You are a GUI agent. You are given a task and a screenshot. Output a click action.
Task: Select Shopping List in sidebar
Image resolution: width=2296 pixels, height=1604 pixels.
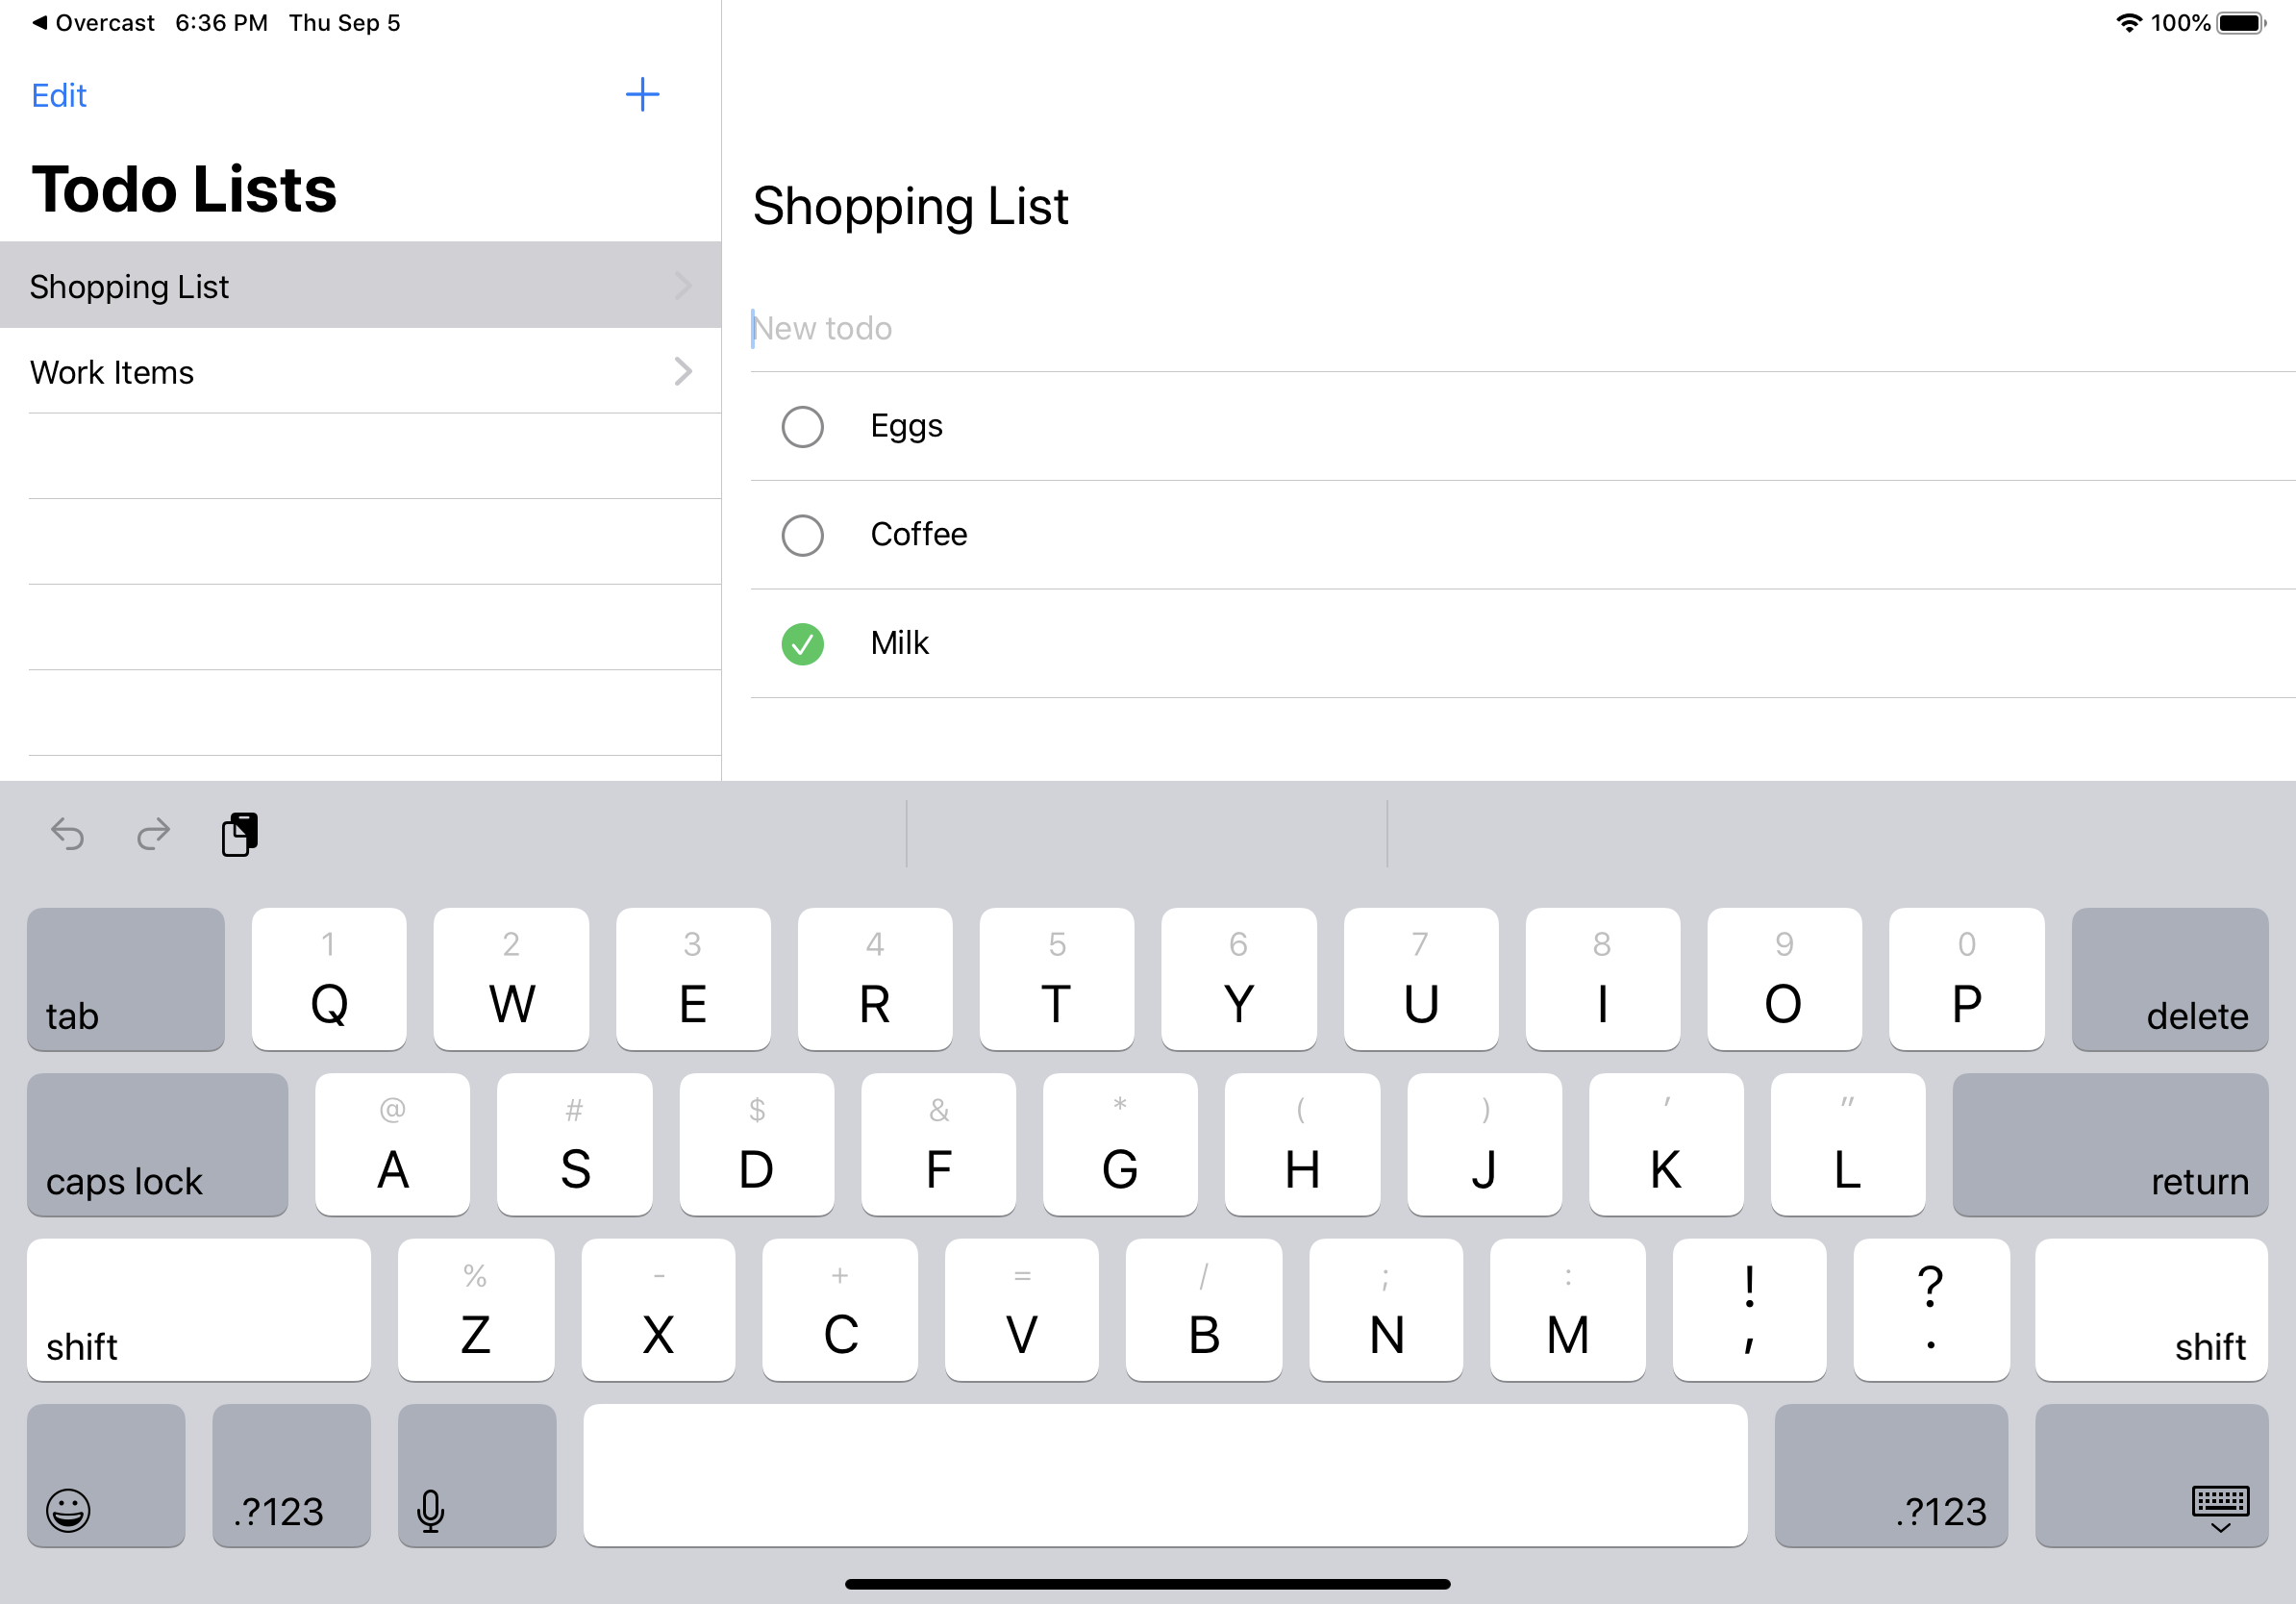(129, 287)
